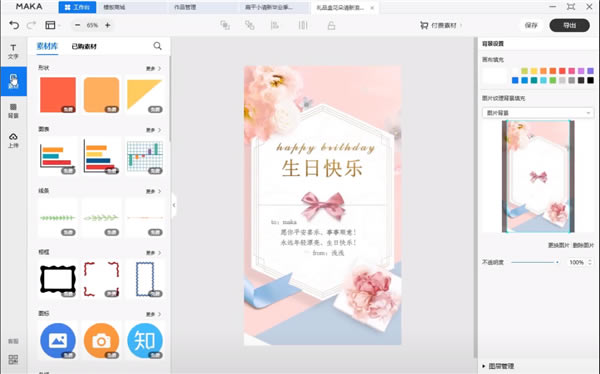This screenshot has width=600, height=374.
Task: Insert the grid candlestick chart
Action: 145,157
